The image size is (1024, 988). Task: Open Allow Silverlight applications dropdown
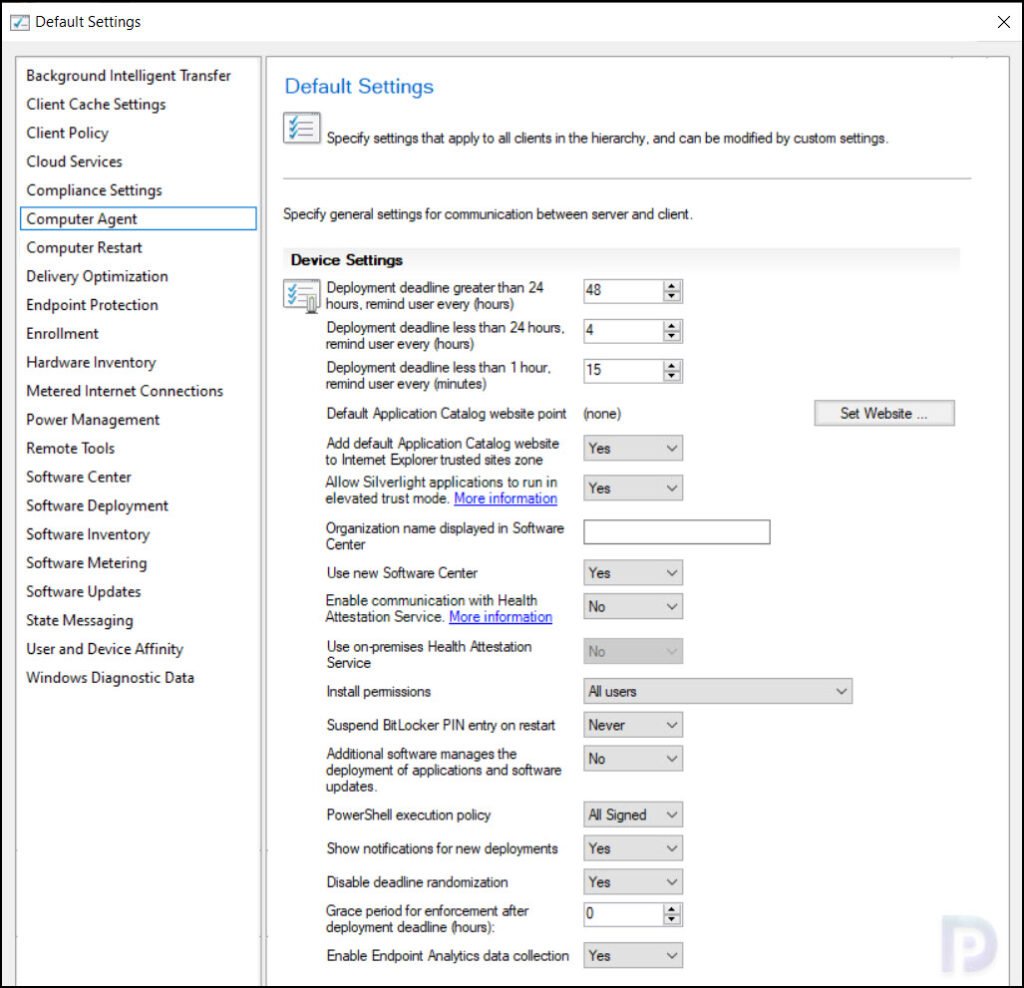pos(633,488)
